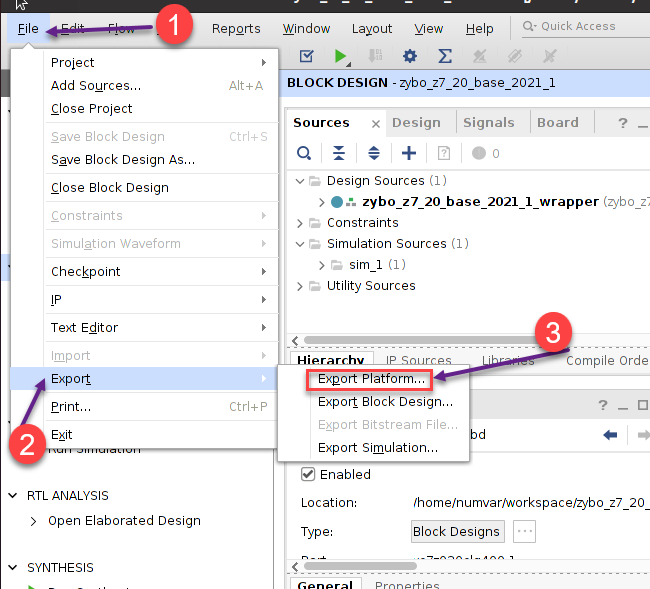Image resolution: width=650 pixels, height=589 pixels.
Task: Click the green Run arrow in toolbar
Action: (x=342, y=56)
